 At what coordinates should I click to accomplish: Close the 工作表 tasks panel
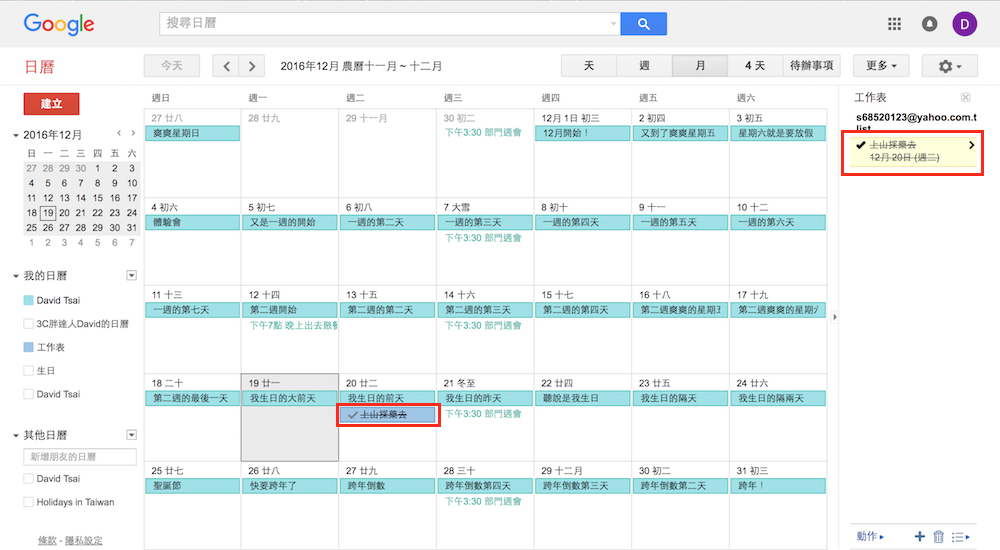pos(965,97)
